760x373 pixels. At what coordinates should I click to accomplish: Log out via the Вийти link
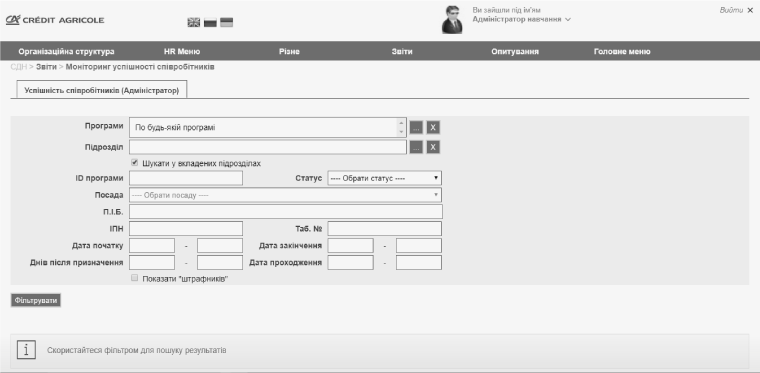731,10
